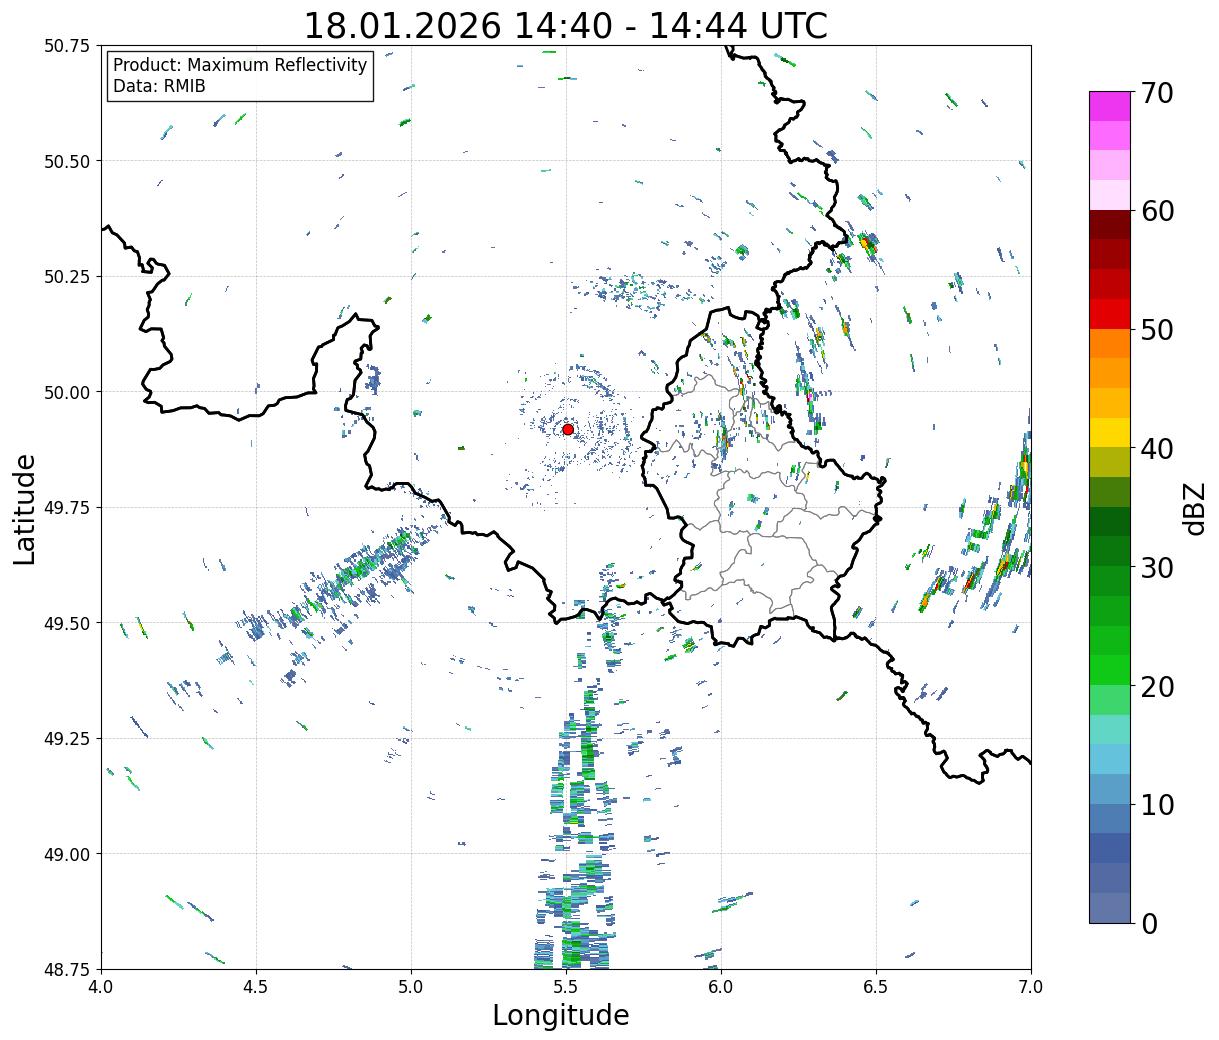Screen dimensions: 1219x1040
Task: Click the longitude tick label 5.5
Action: click(566, 987)
